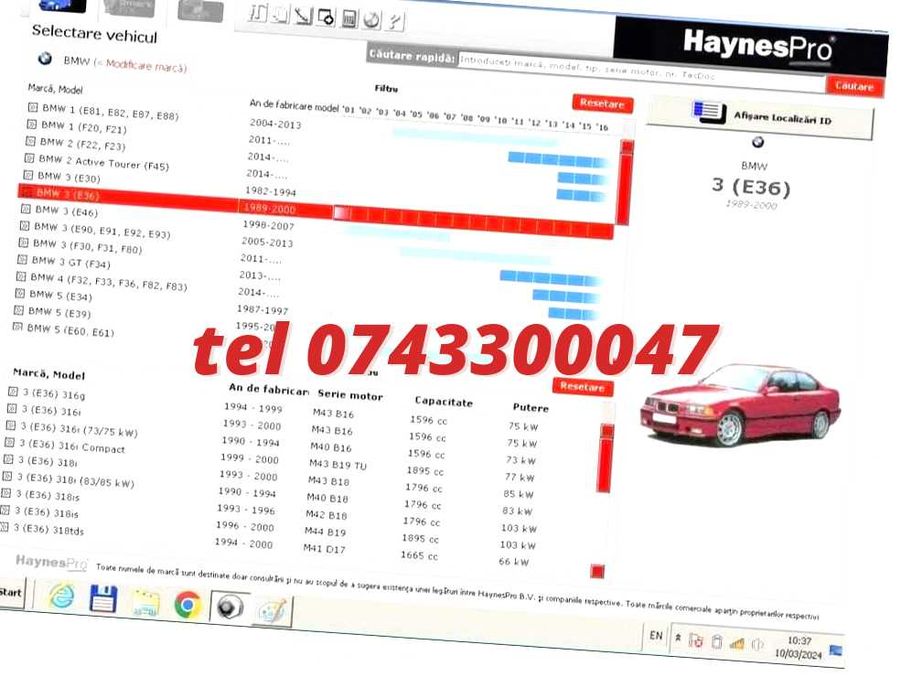Click the Start button
Screen dimensions: 912x700
[10, 593]
